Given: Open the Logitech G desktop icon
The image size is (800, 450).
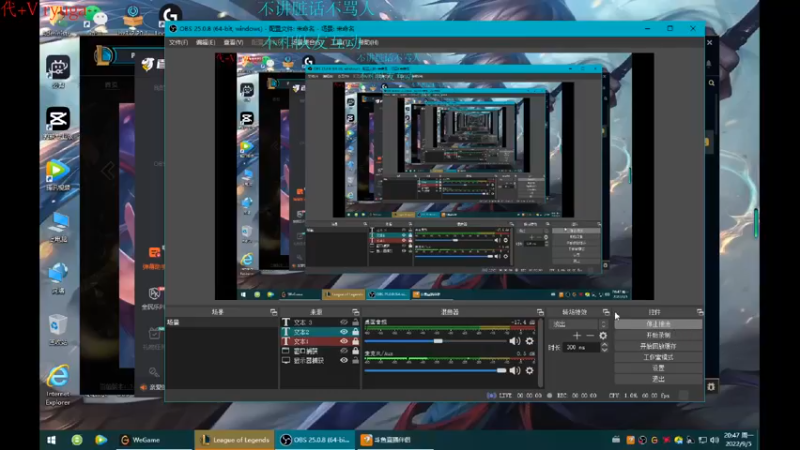Looking at the screenshot, I should (x=170, y=15).
